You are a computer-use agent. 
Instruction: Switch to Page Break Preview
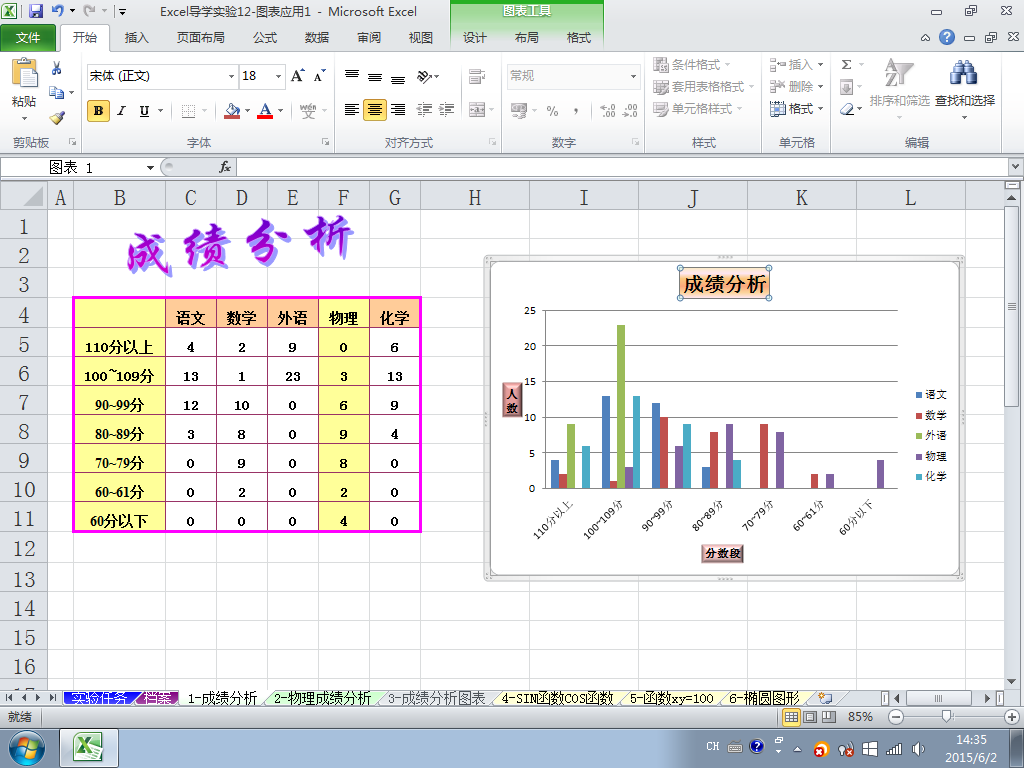point(829,717)
